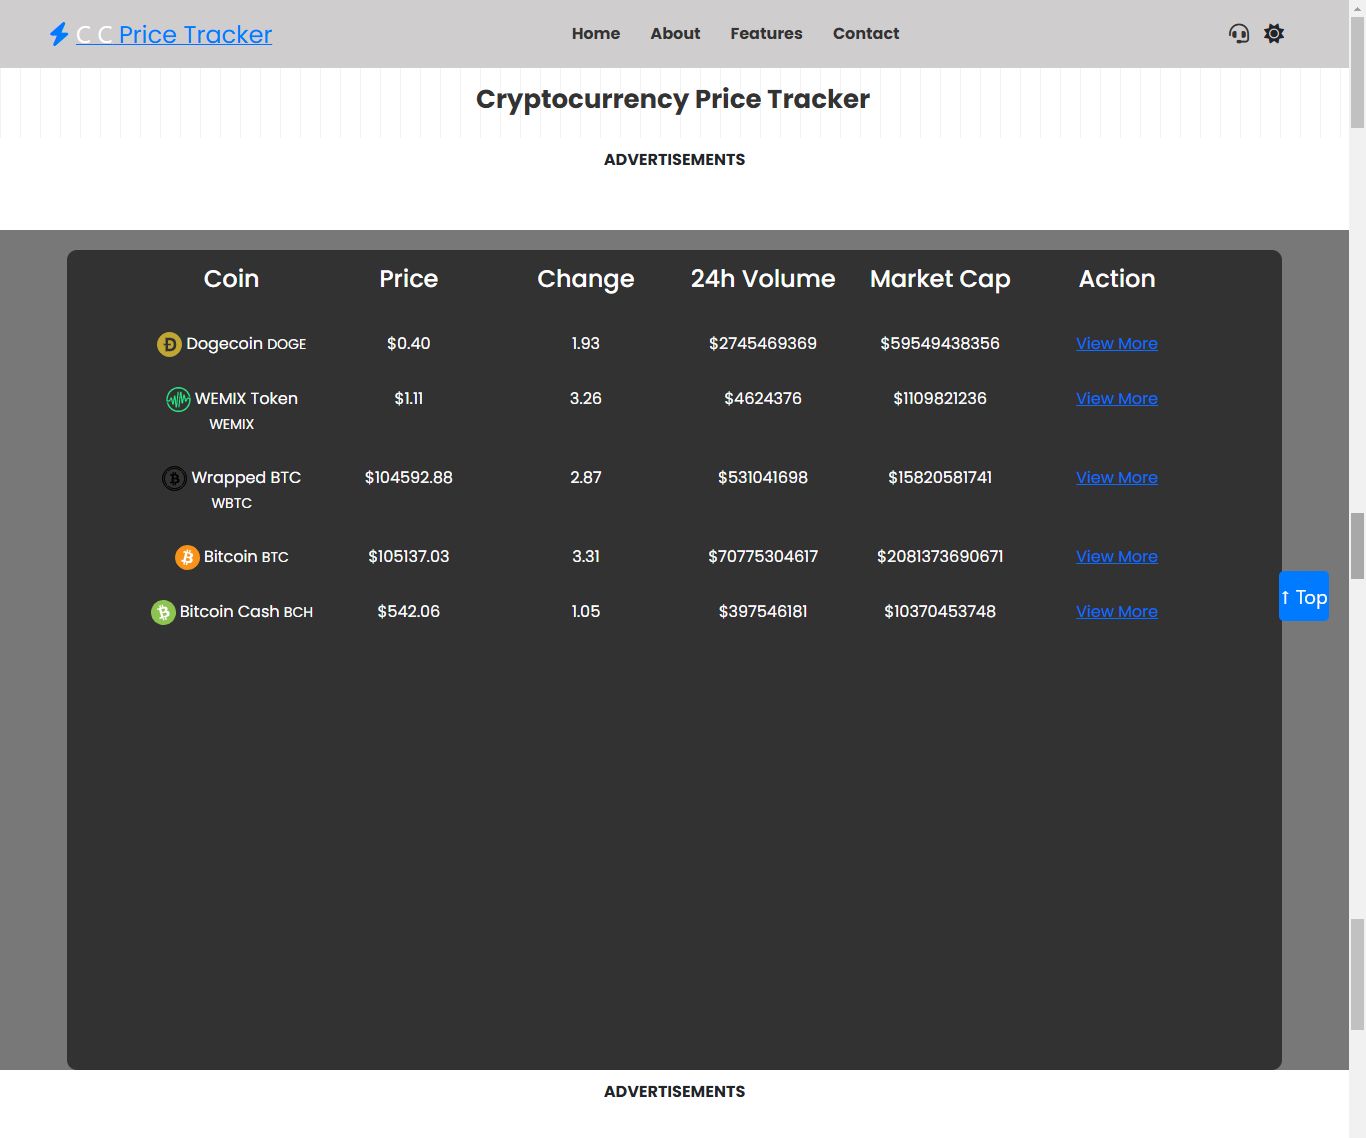Screen dimensions: 1366x1138
Task: Click the WEMIX Token coin icon
Action: coord(178,399)
